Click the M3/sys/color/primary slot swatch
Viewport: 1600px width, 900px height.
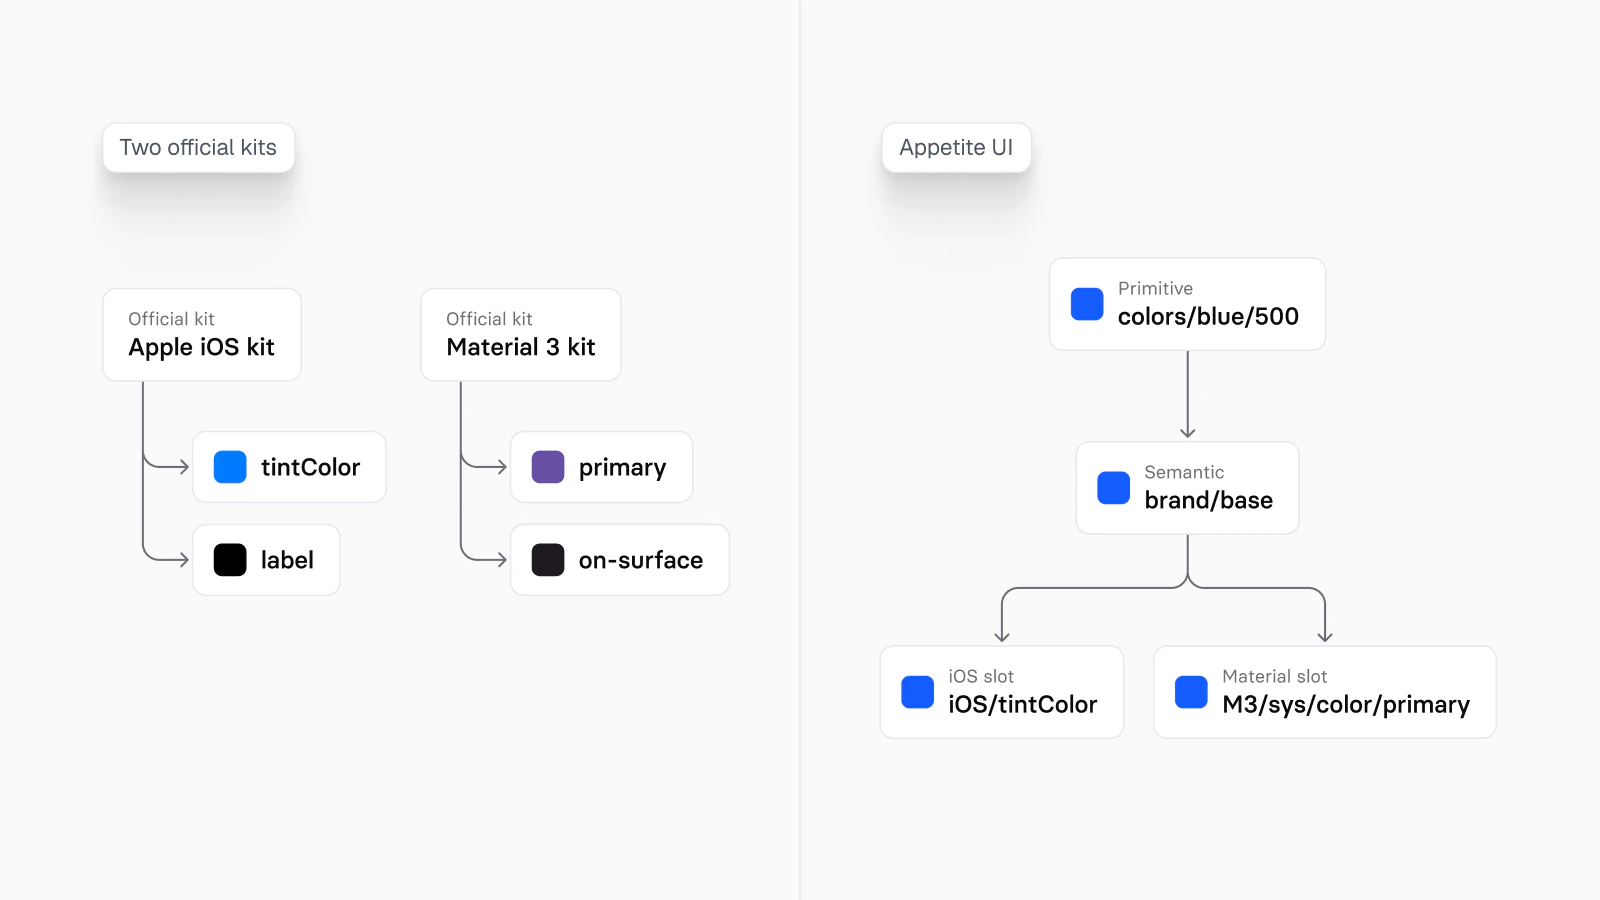tap(1191, 692)
